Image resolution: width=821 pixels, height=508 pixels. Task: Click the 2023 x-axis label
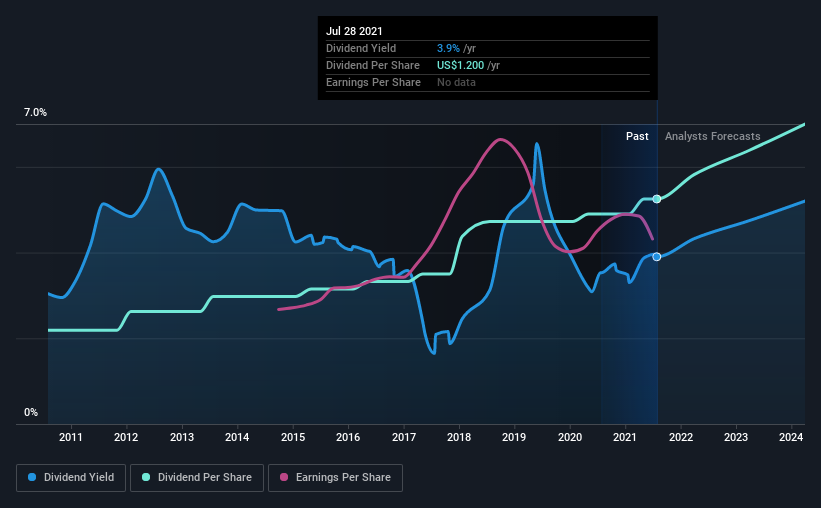click(736, 437)
